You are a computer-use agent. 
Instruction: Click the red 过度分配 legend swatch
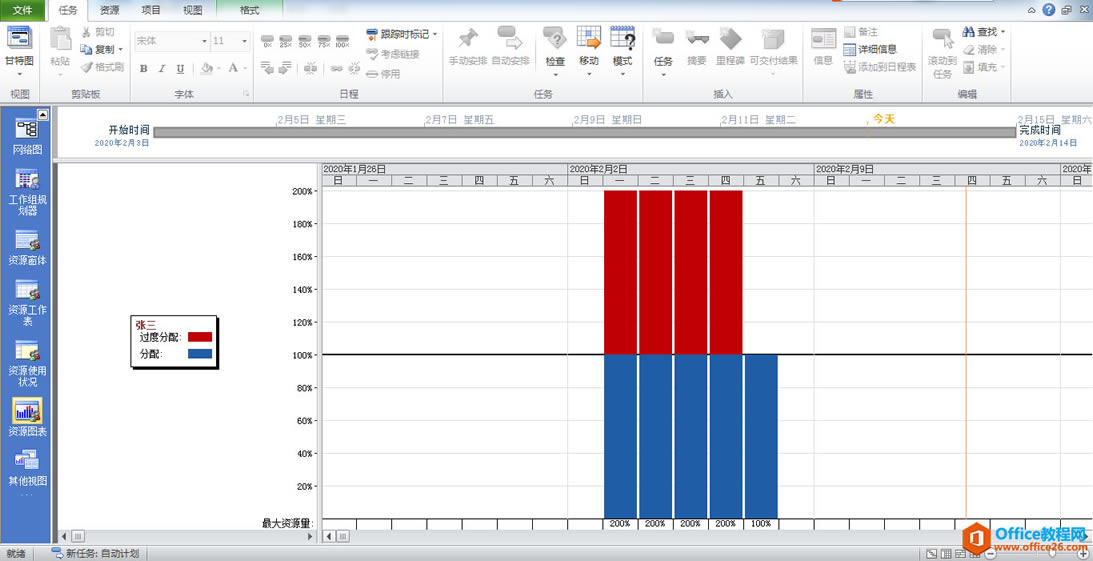click(x=200, y=337)
